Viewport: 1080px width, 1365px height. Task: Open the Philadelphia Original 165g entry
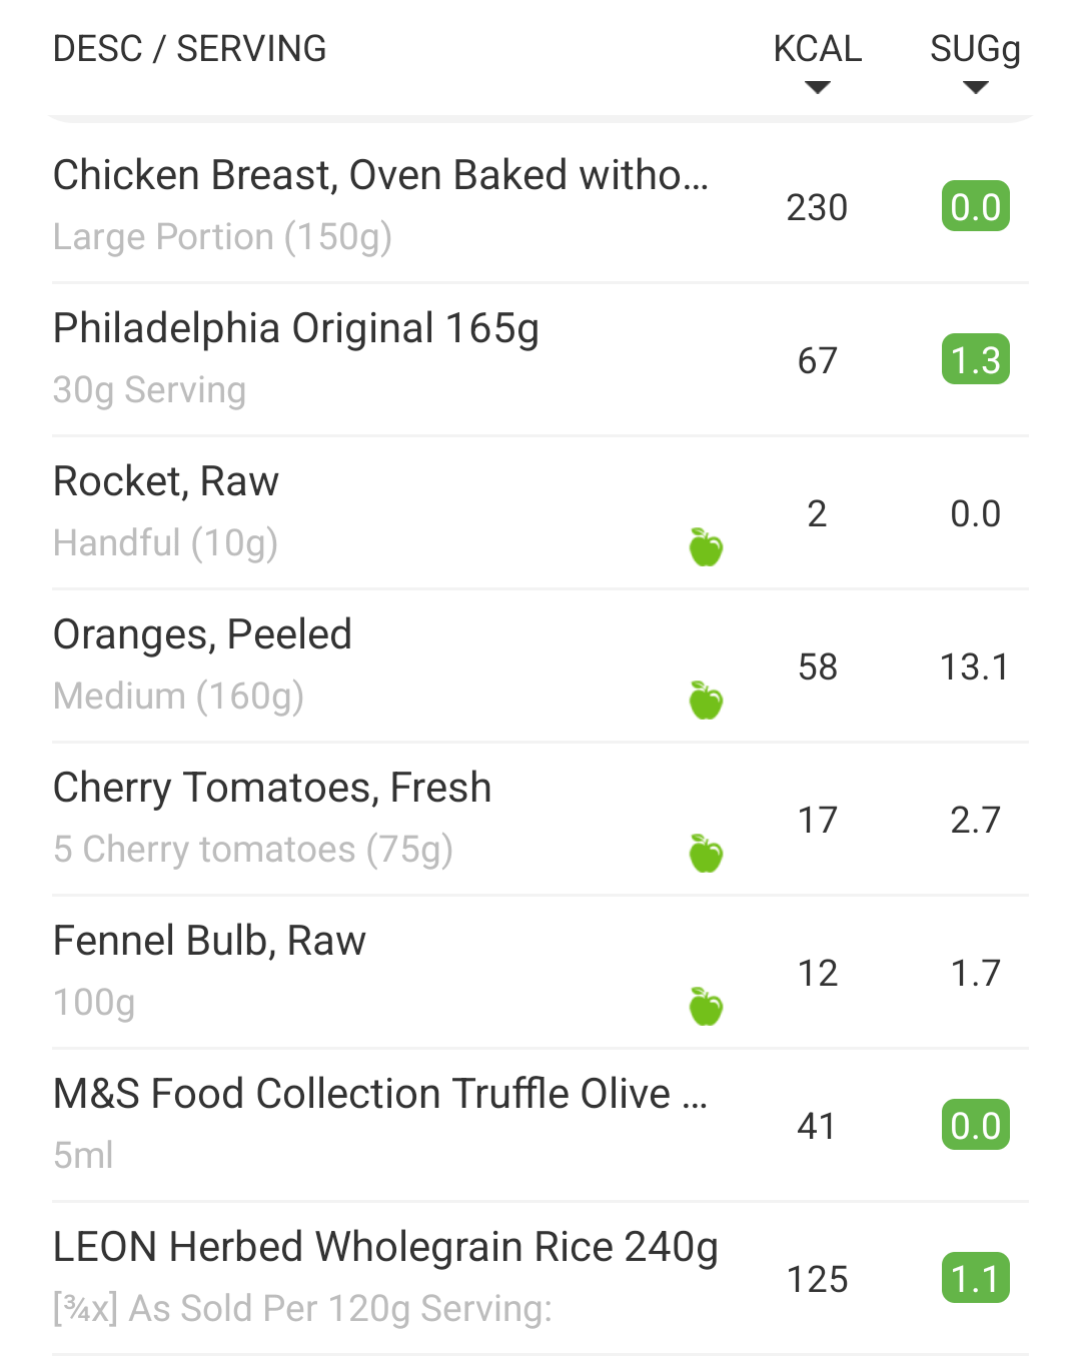click(x=540, y=359)
